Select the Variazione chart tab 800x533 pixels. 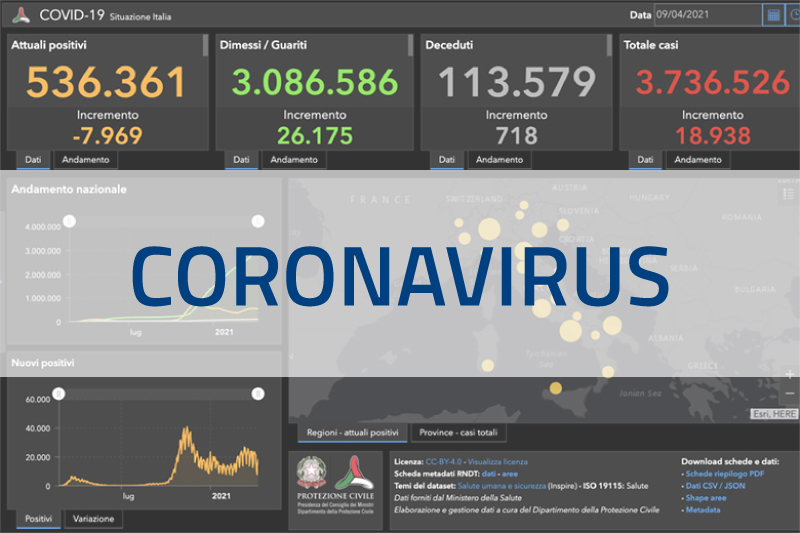click(93, 519)
